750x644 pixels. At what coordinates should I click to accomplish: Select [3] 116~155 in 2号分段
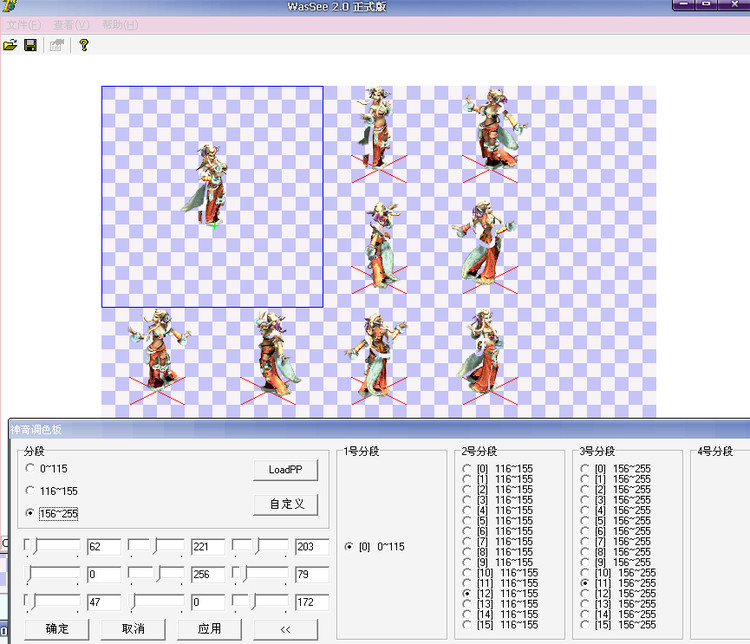click(467, 500)
